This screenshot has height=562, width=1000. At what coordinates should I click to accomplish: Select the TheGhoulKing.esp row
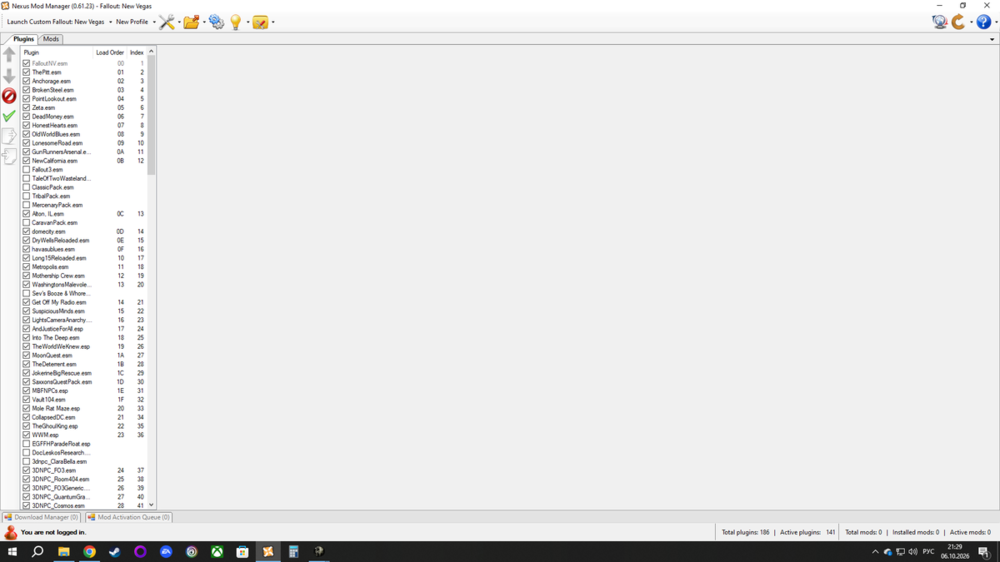pos(84,426)
